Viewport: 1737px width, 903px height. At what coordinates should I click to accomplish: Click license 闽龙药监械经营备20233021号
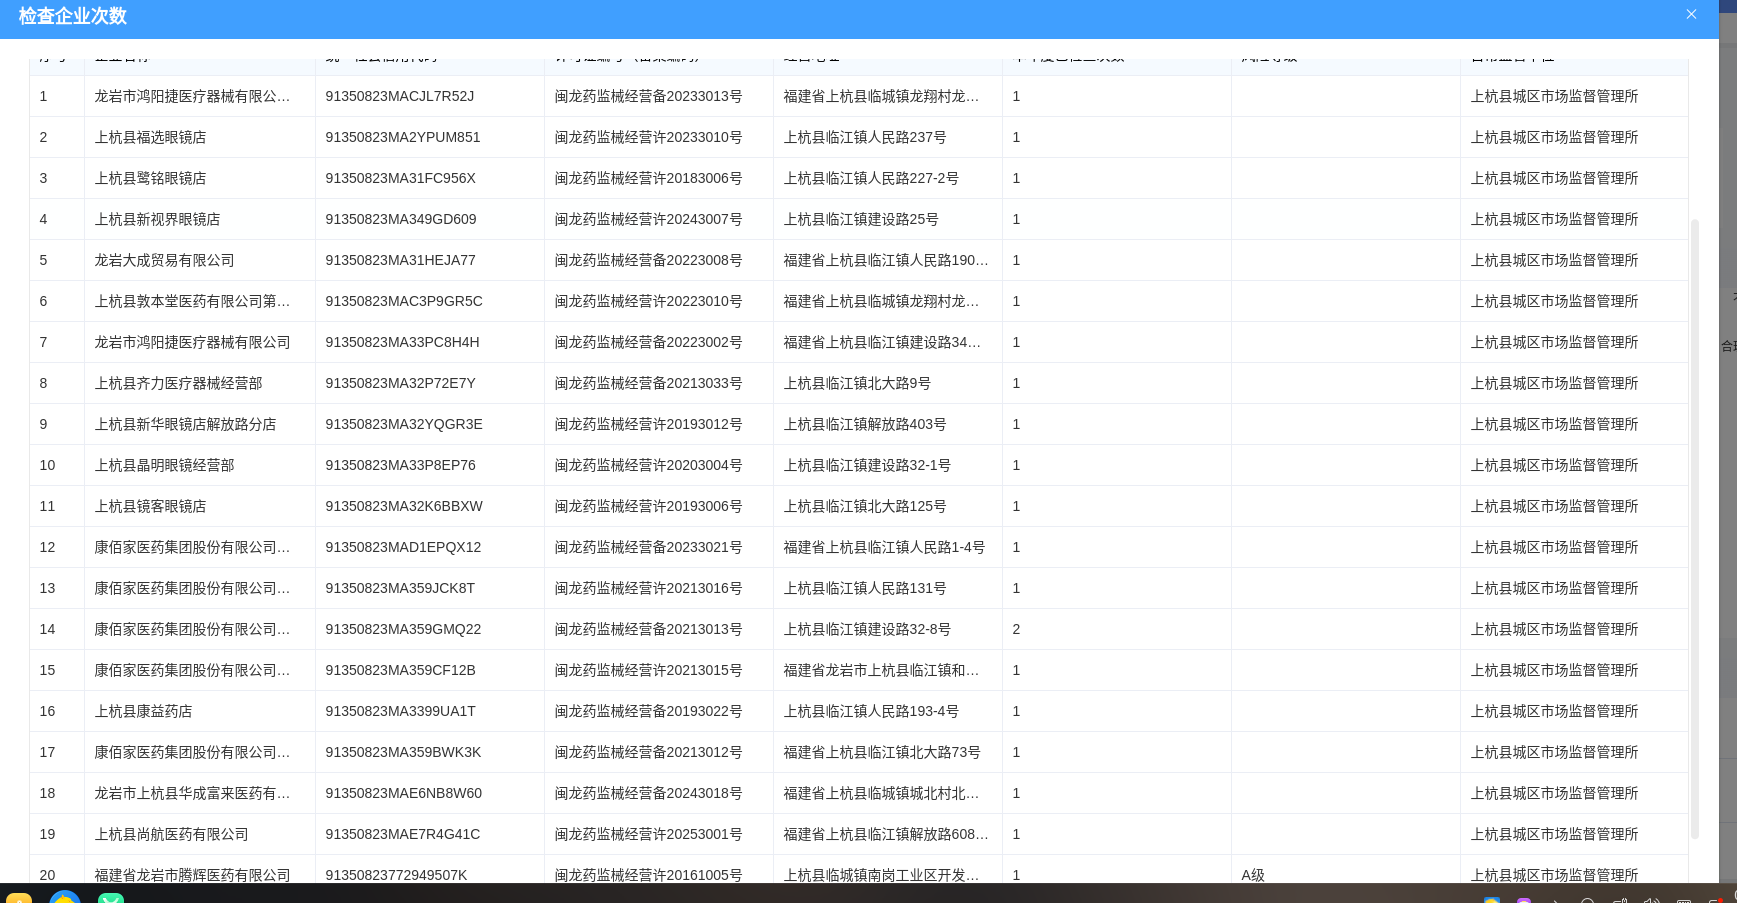[648, 547]
